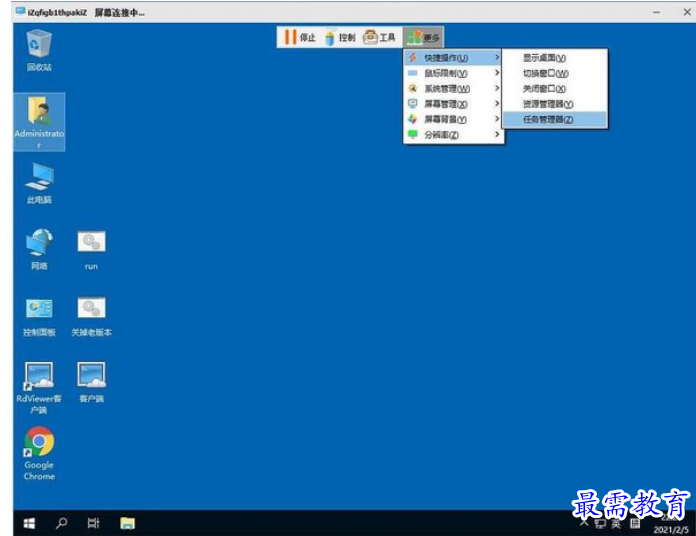Expand the 屏幕管理(X) submenu arrow
696x536 pixels.
click(497, 103)
